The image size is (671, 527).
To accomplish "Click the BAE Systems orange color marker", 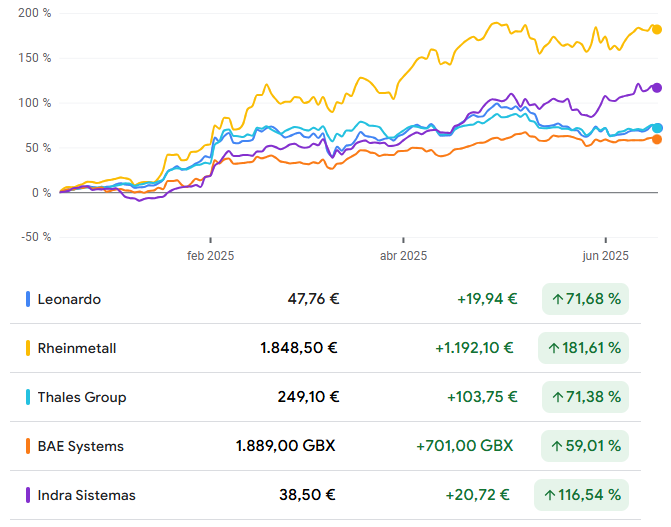I will coord(27,446).
